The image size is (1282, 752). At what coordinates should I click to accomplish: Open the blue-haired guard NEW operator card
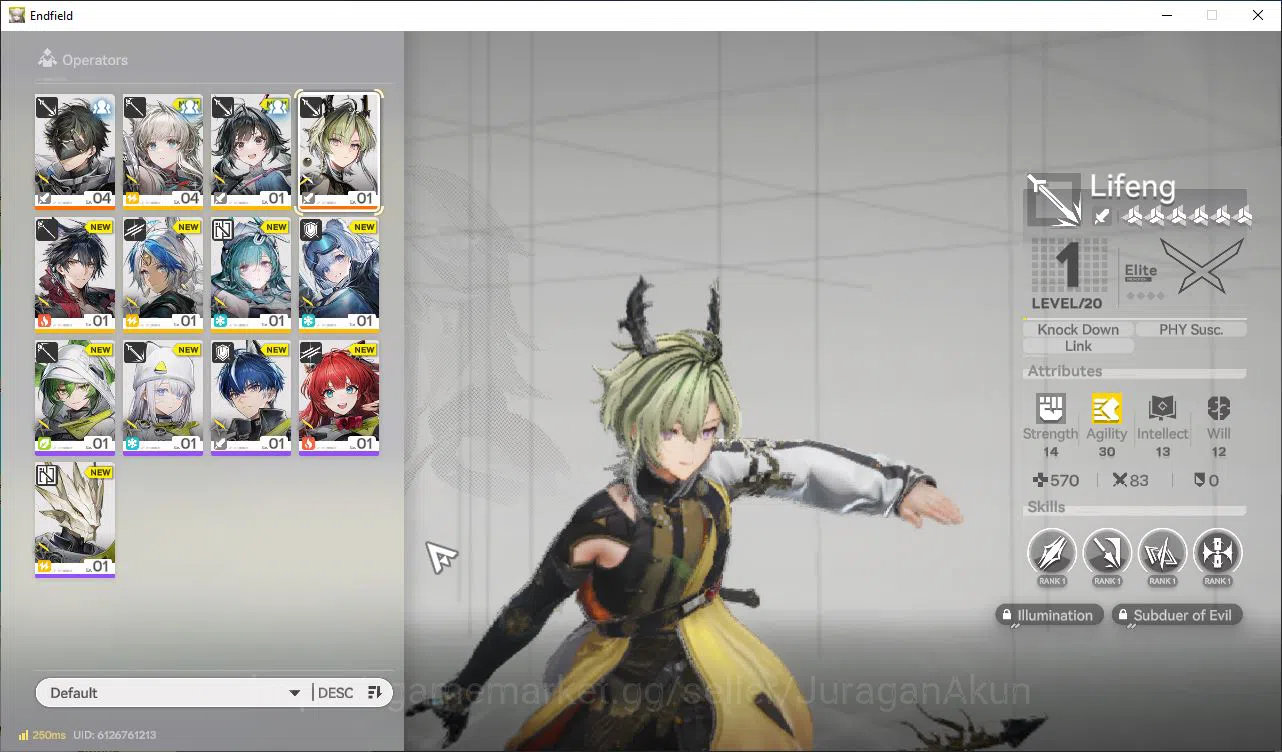coord(251,398)
